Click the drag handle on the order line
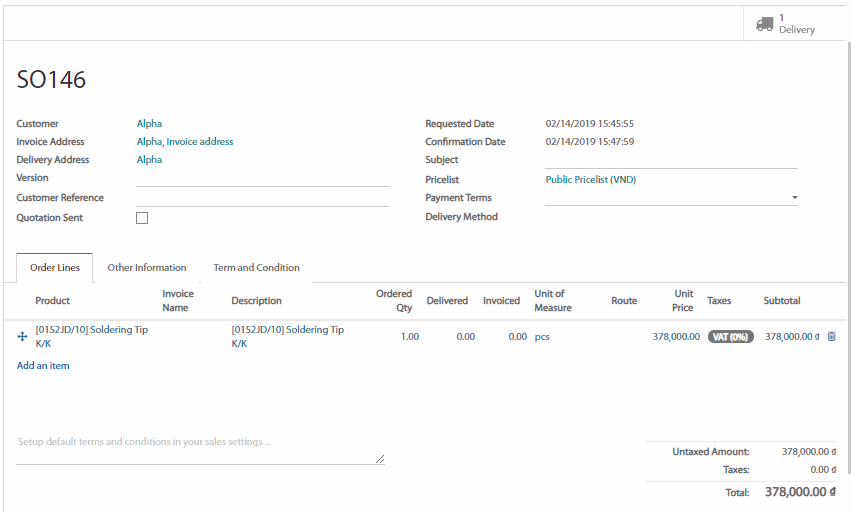 pos(23,337)
